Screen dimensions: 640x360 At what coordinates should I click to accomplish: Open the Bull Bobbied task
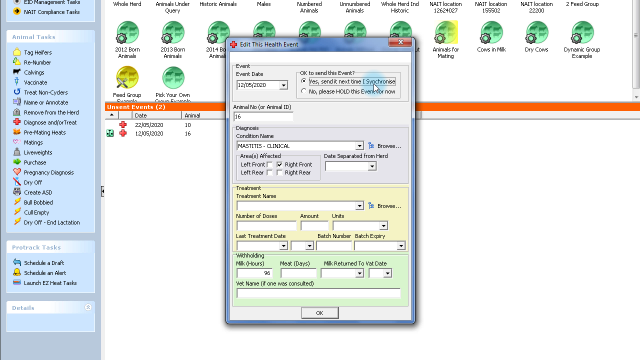tap(38, 202)
